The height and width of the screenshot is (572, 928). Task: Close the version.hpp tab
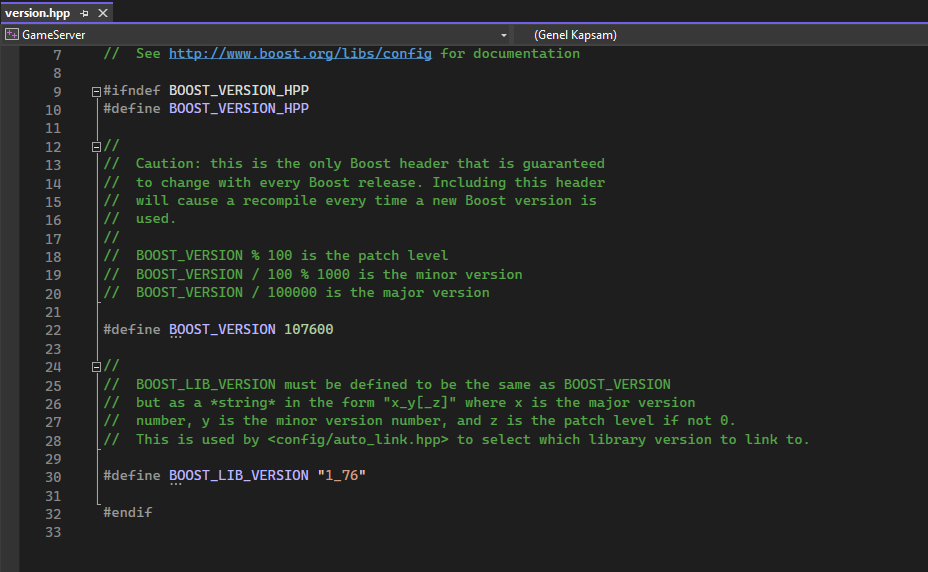[103, 13]
